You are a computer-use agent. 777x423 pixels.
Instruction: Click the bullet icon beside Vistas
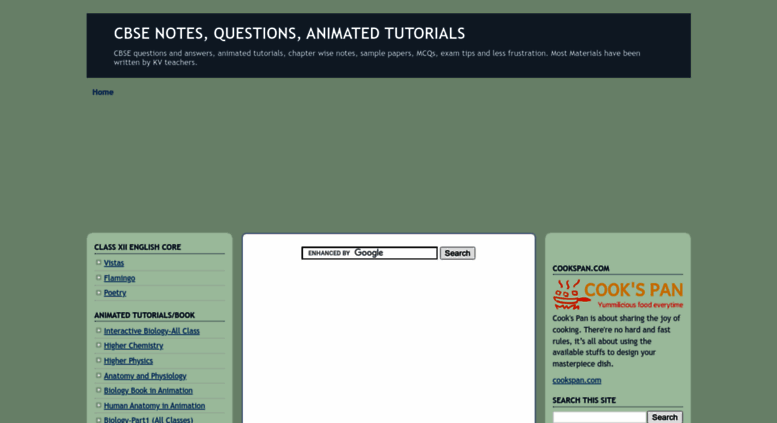click(x=98, y=263)
